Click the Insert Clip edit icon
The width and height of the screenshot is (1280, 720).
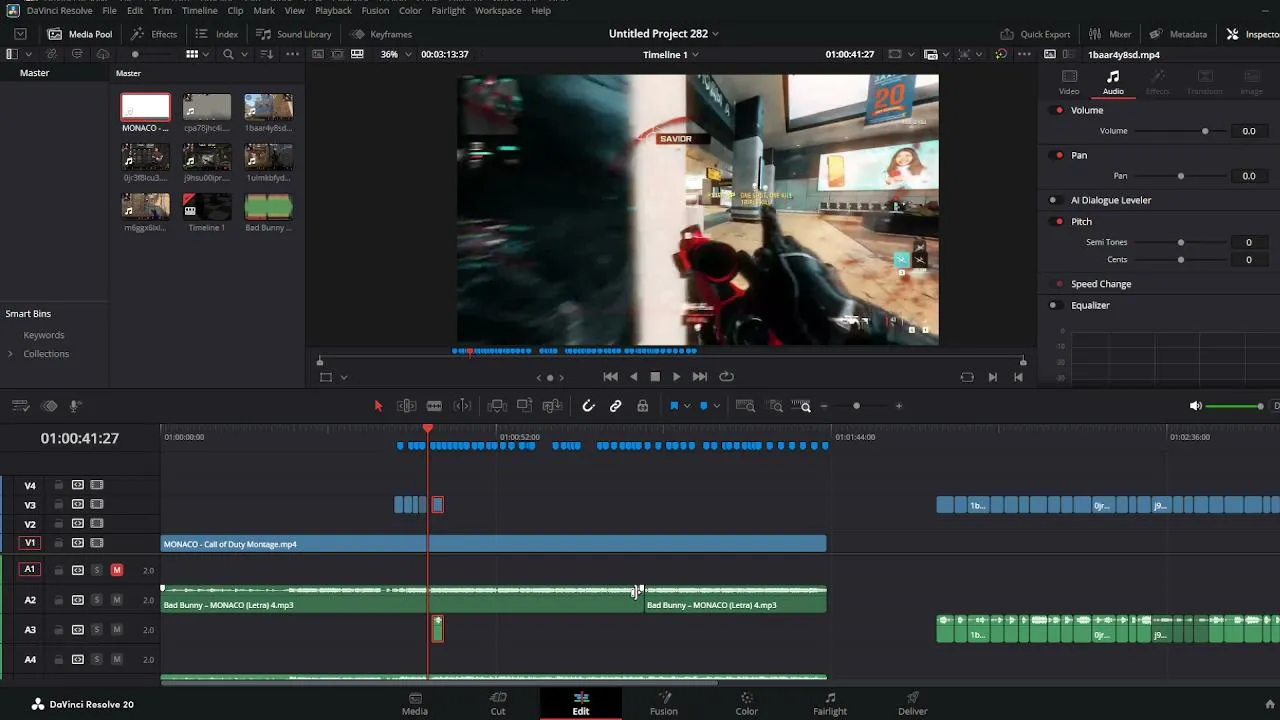497,406
